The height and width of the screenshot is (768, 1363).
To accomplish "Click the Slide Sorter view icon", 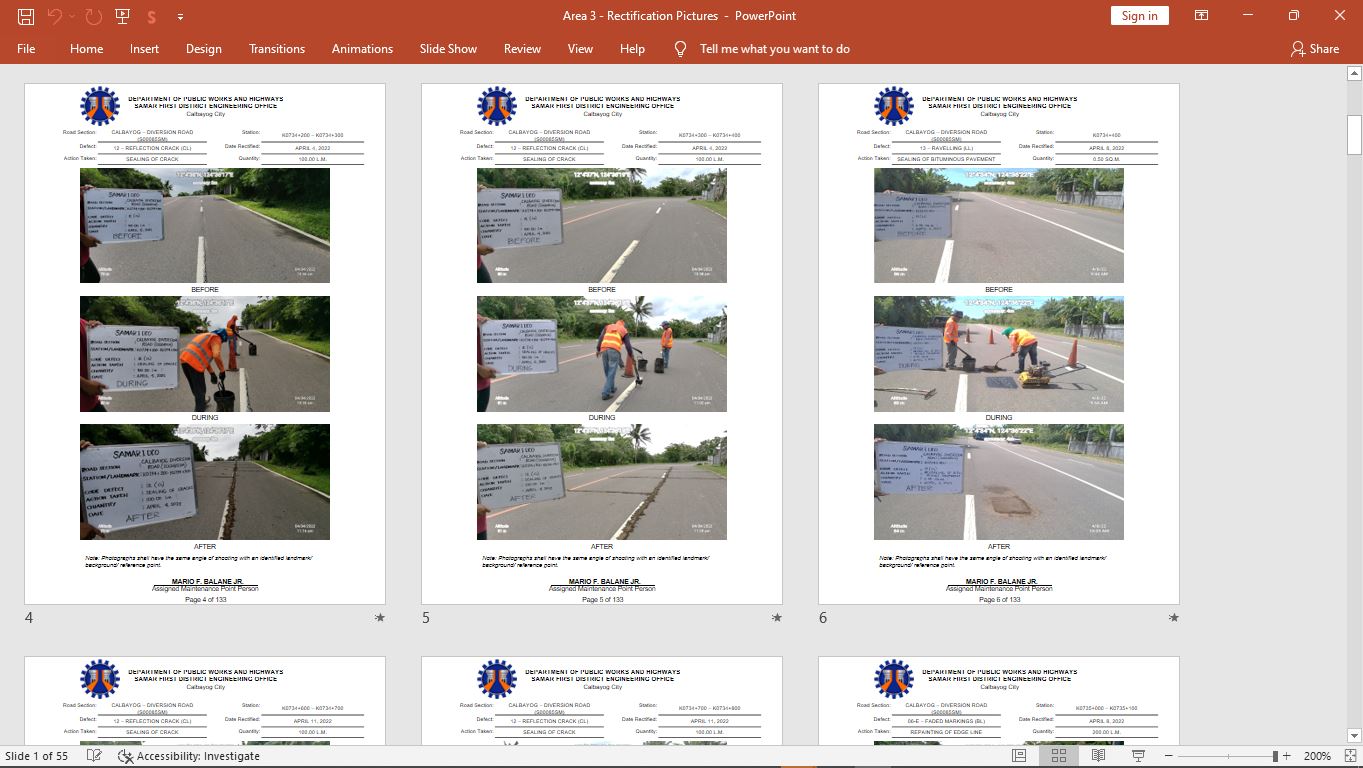I will click(1059, 756).
